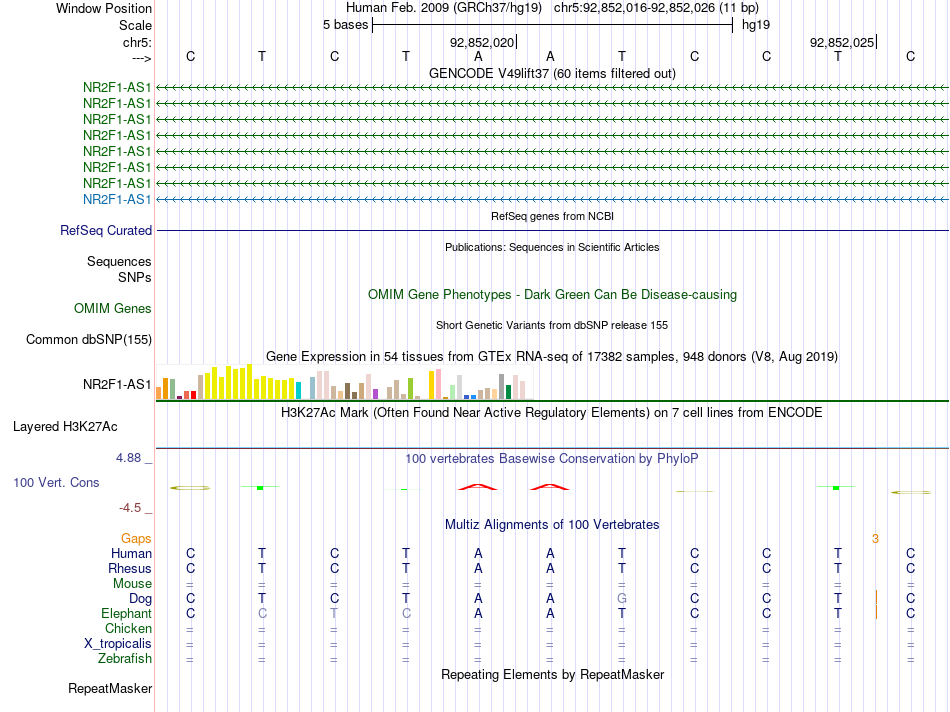Select the Human species row label
The height and width of the screenshot is (712, 950).
(131, 553)
